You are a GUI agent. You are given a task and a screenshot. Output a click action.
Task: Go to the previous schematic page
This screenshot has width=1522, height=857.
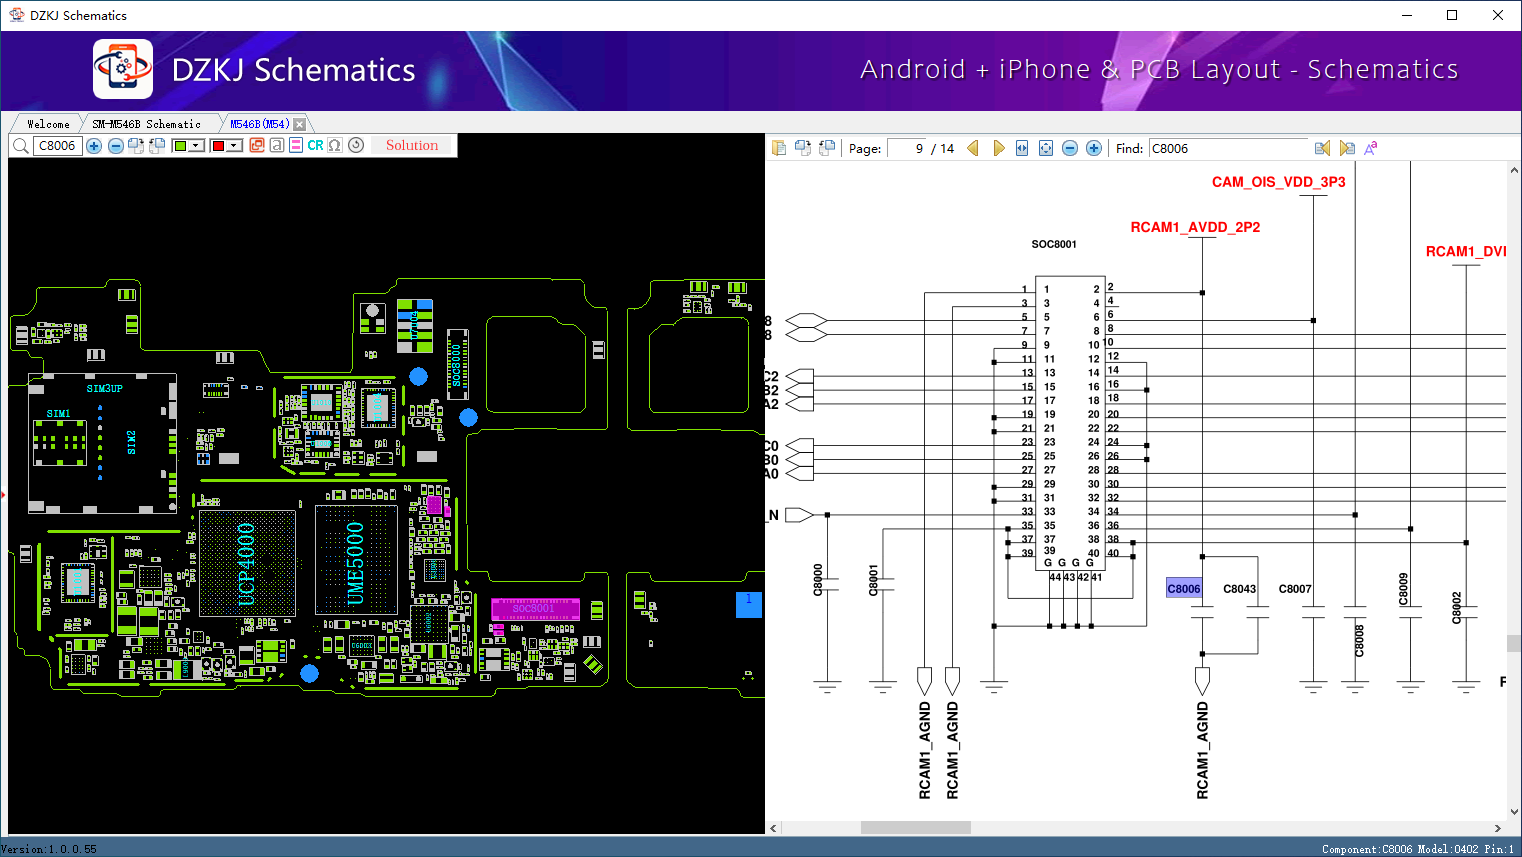click(x=973, y=148)
